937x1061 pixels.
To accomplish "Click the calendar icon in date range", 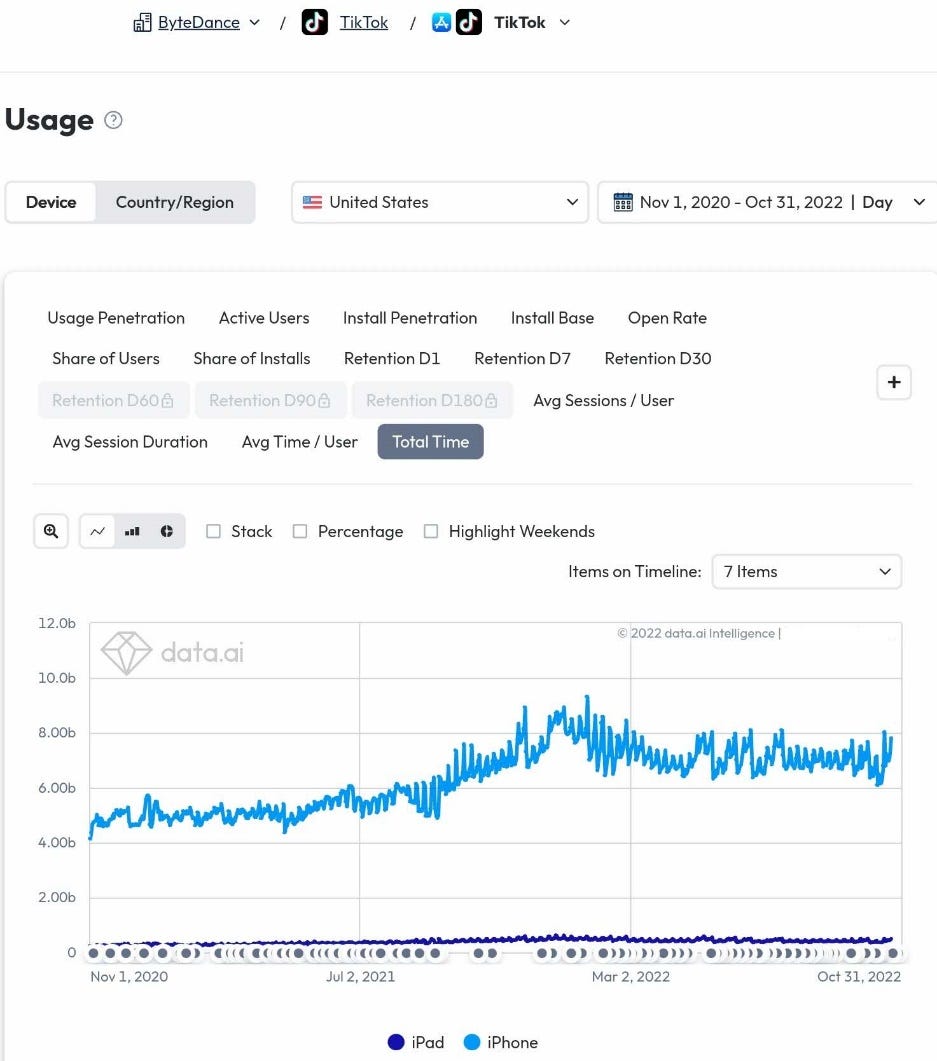I will [622, 202].
